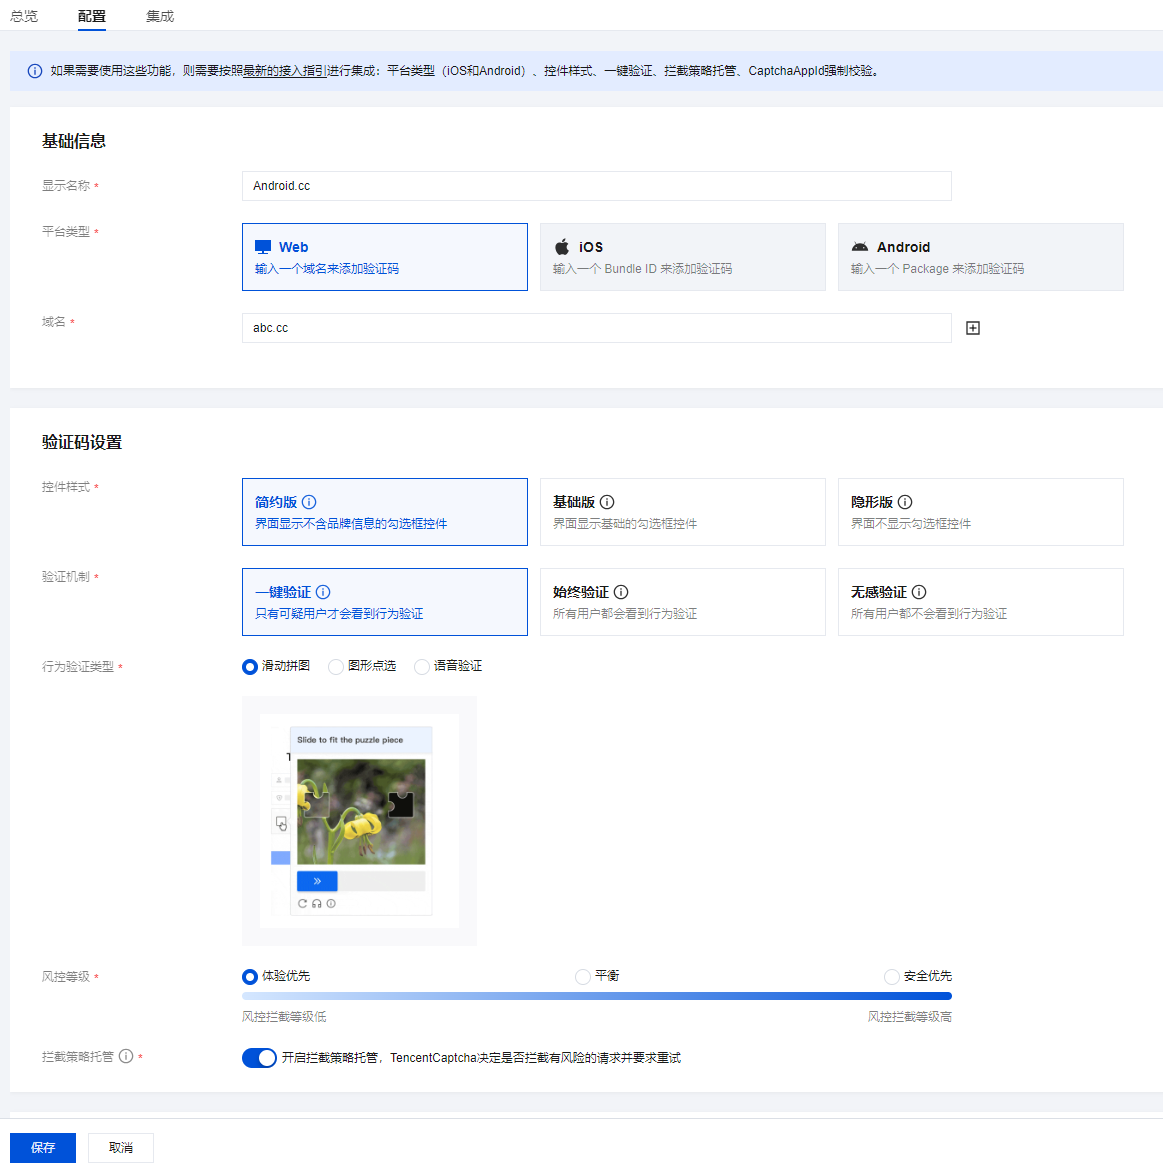Click info icon next to 简约版

coord(309,502)
